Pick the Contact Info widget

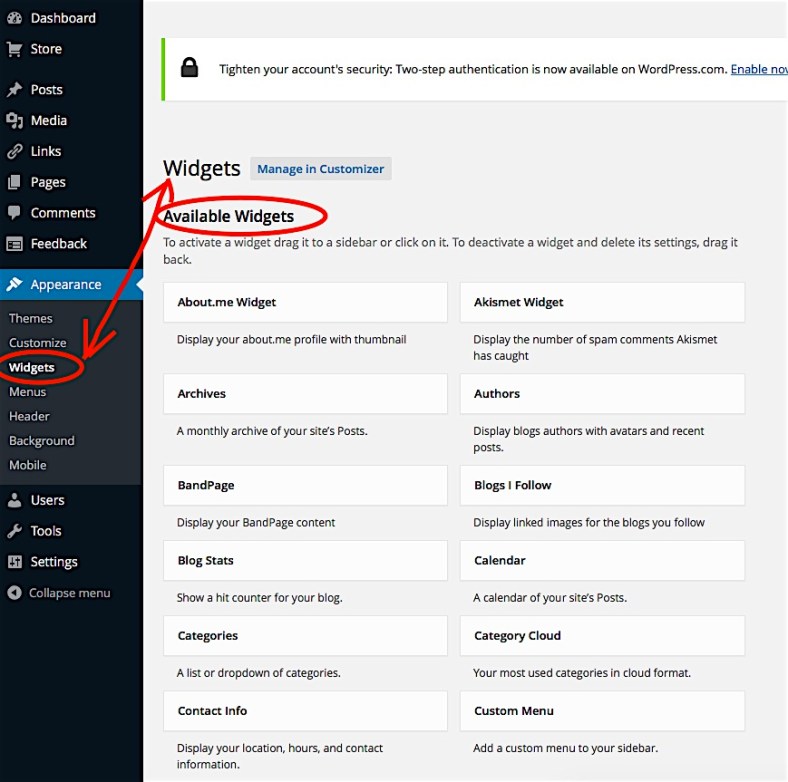pyautogui.click(x=305, y=711)
